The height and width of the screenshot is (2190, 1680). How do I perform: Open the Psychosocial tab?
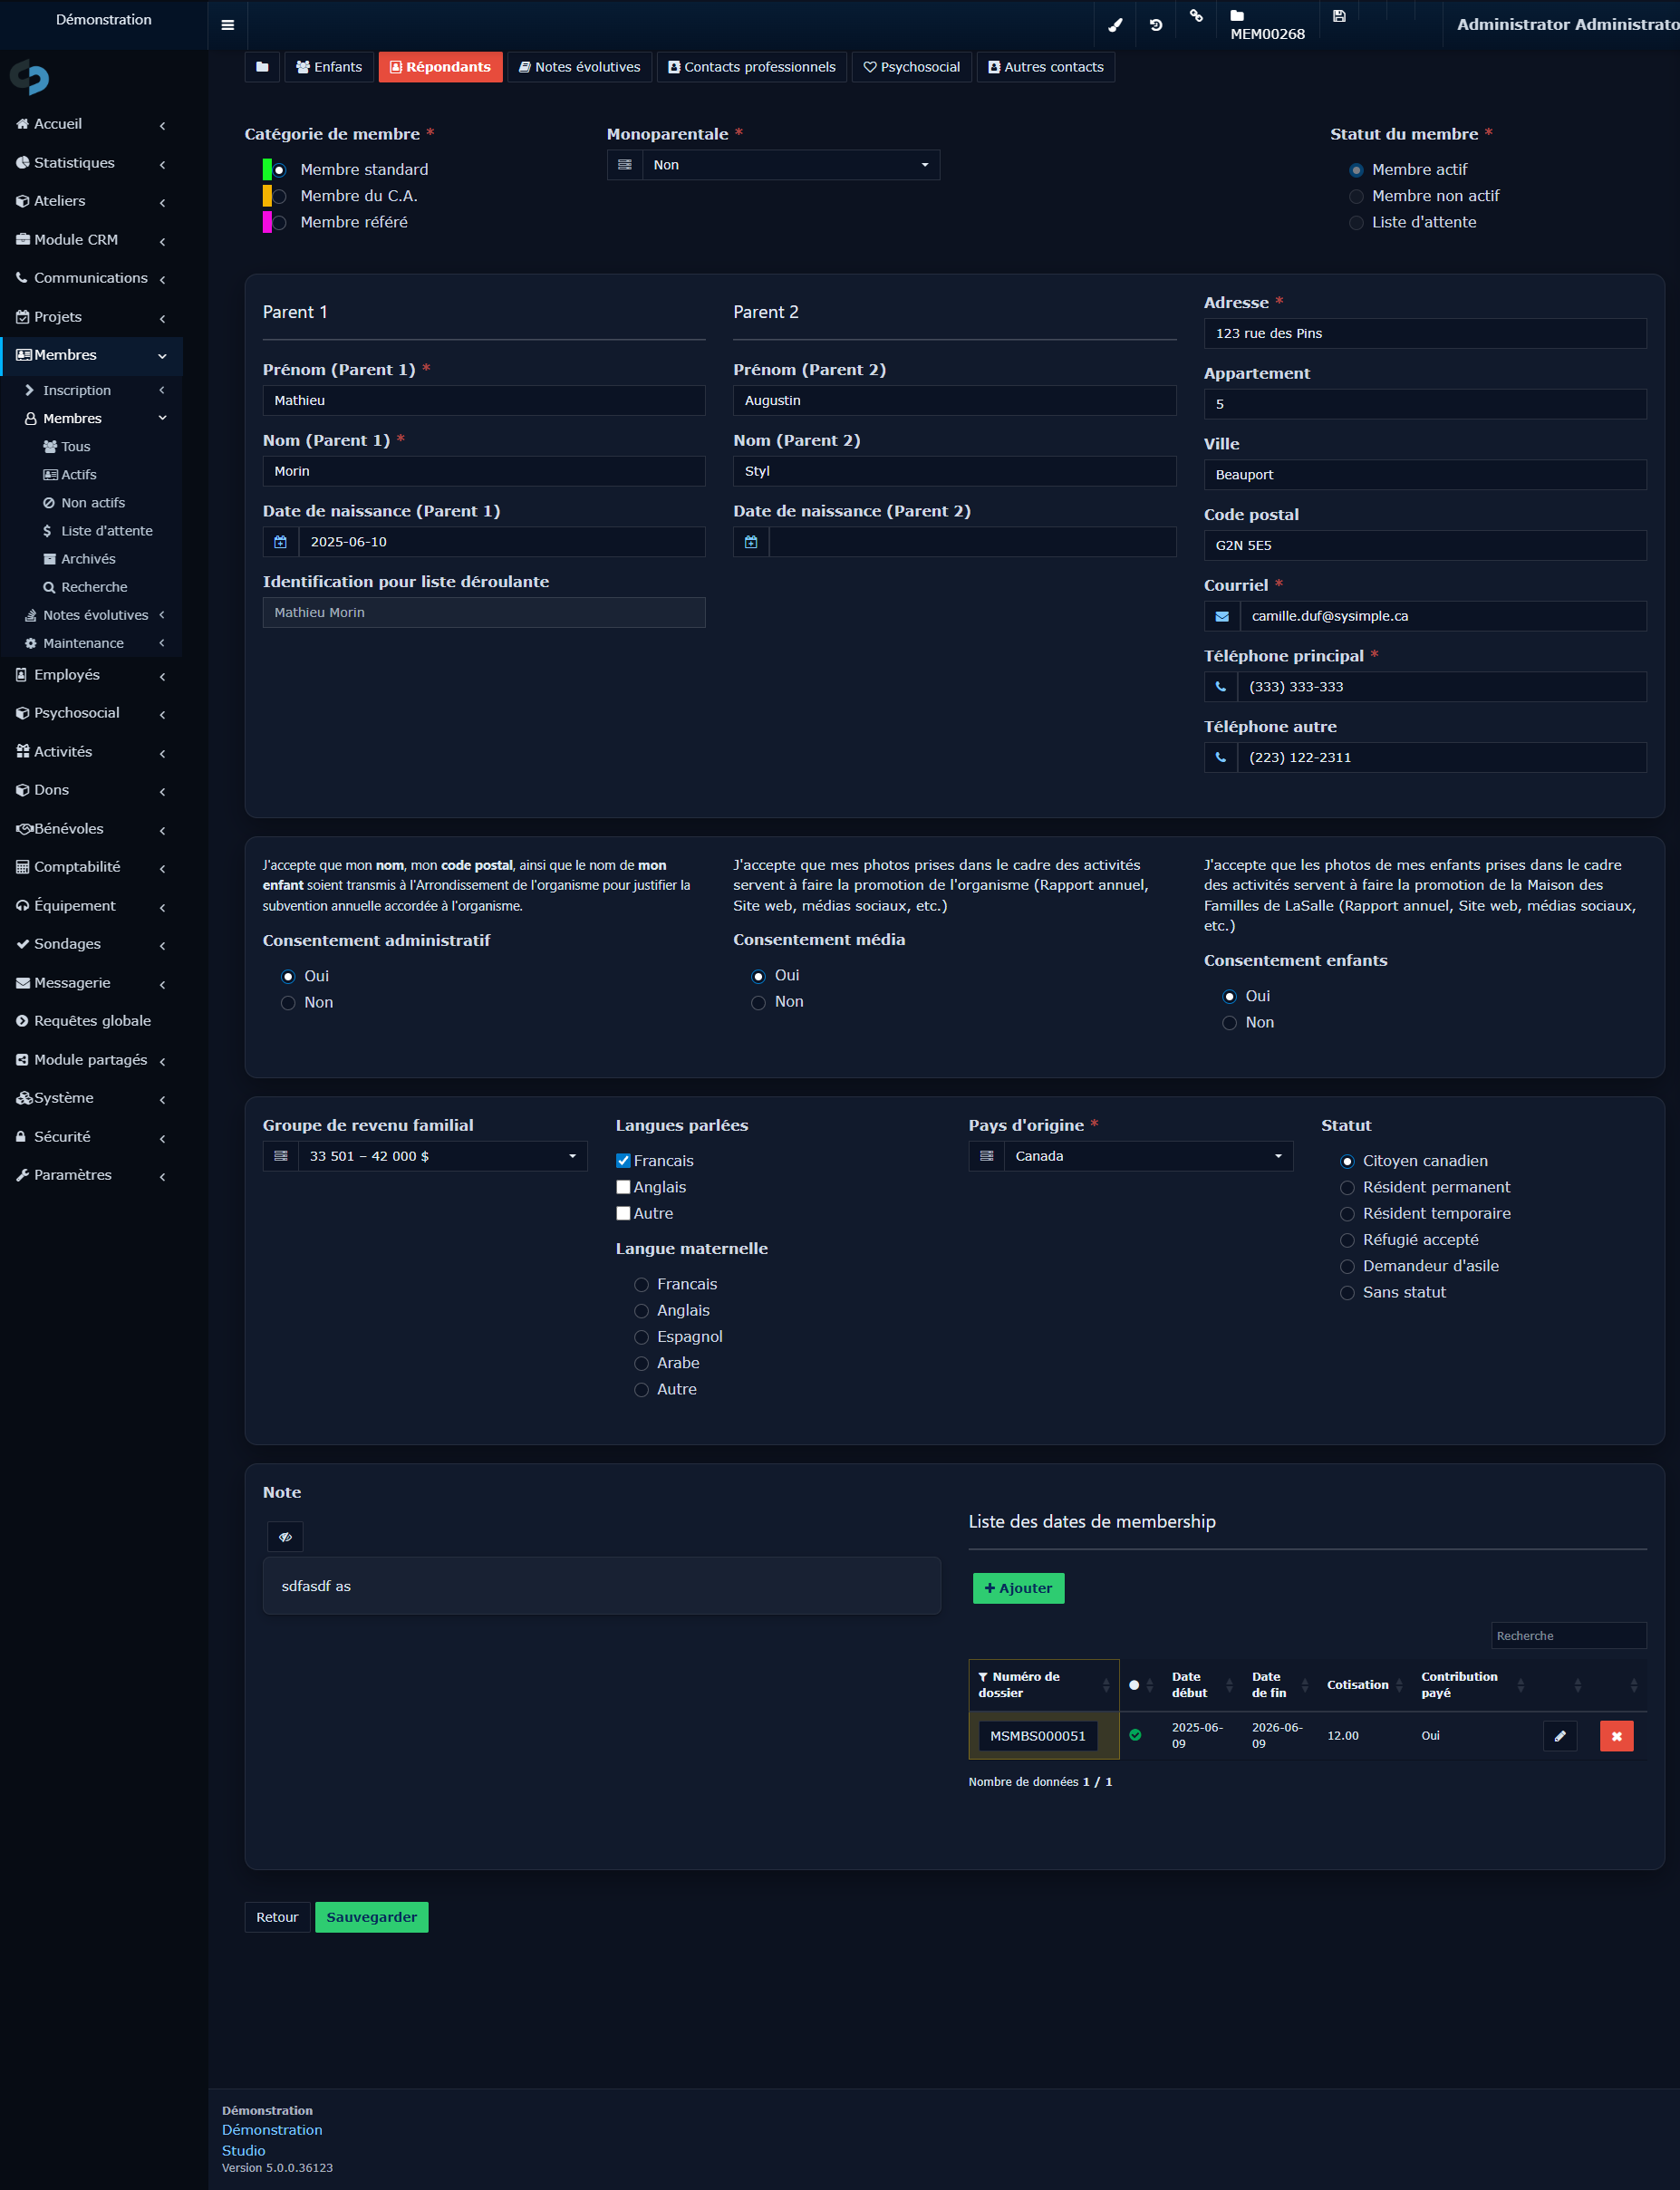912,67
